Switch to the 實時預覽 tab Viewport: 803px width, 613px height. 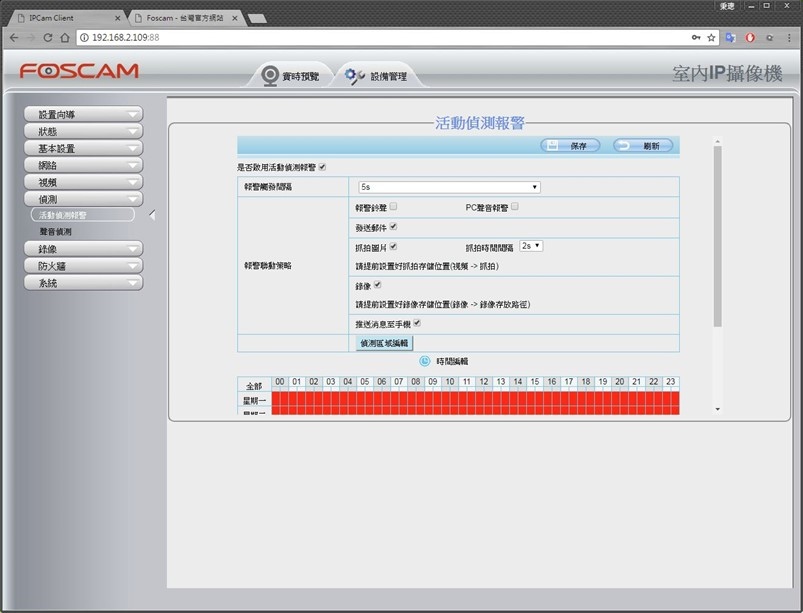(290, 76)
